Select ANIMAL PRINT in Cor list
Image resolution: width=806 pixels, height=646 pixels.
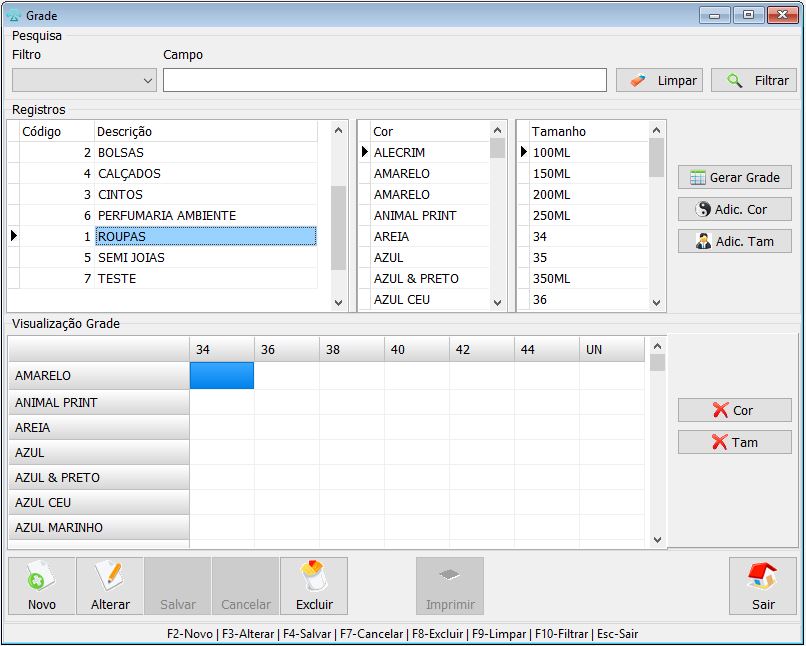coord(415,216)
